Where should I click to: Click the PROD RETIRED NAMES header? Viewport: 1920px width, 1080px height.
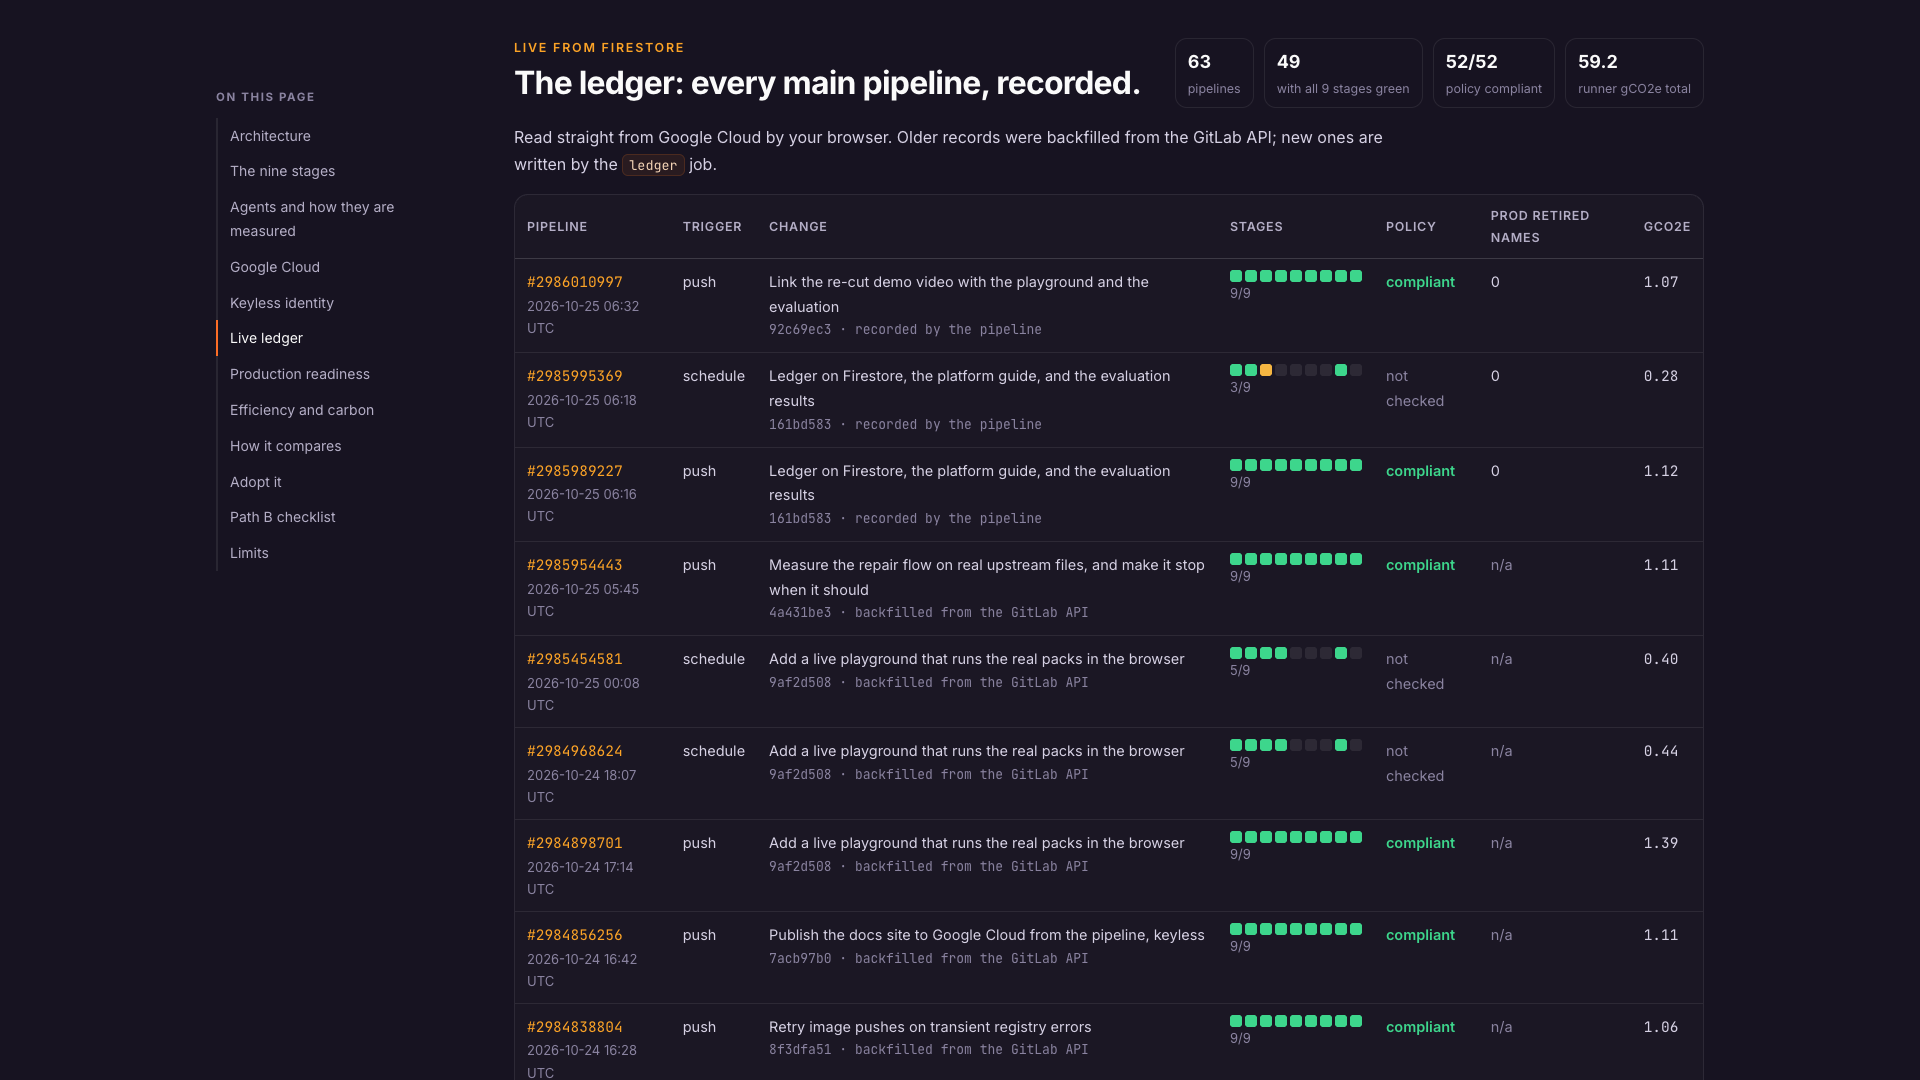[1540, 227]
